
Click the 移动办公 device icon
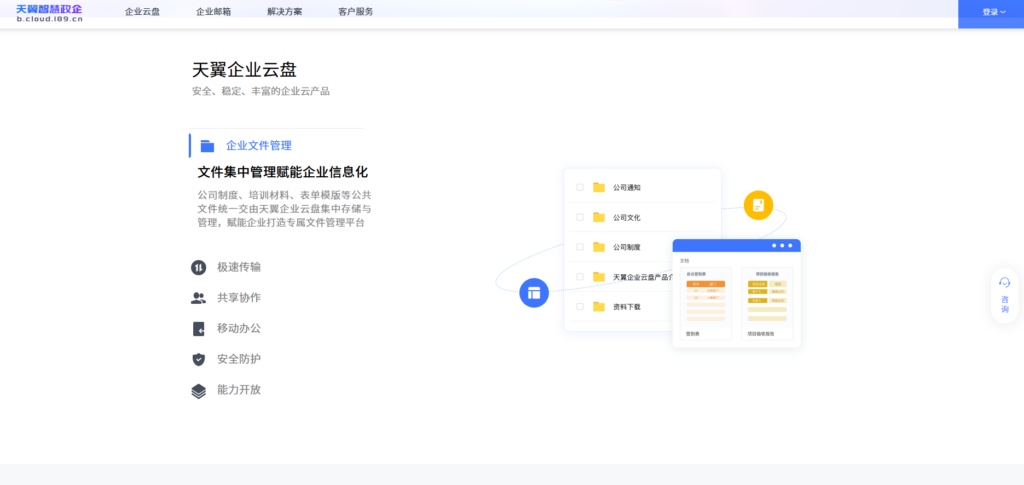[x=199, y=328]
